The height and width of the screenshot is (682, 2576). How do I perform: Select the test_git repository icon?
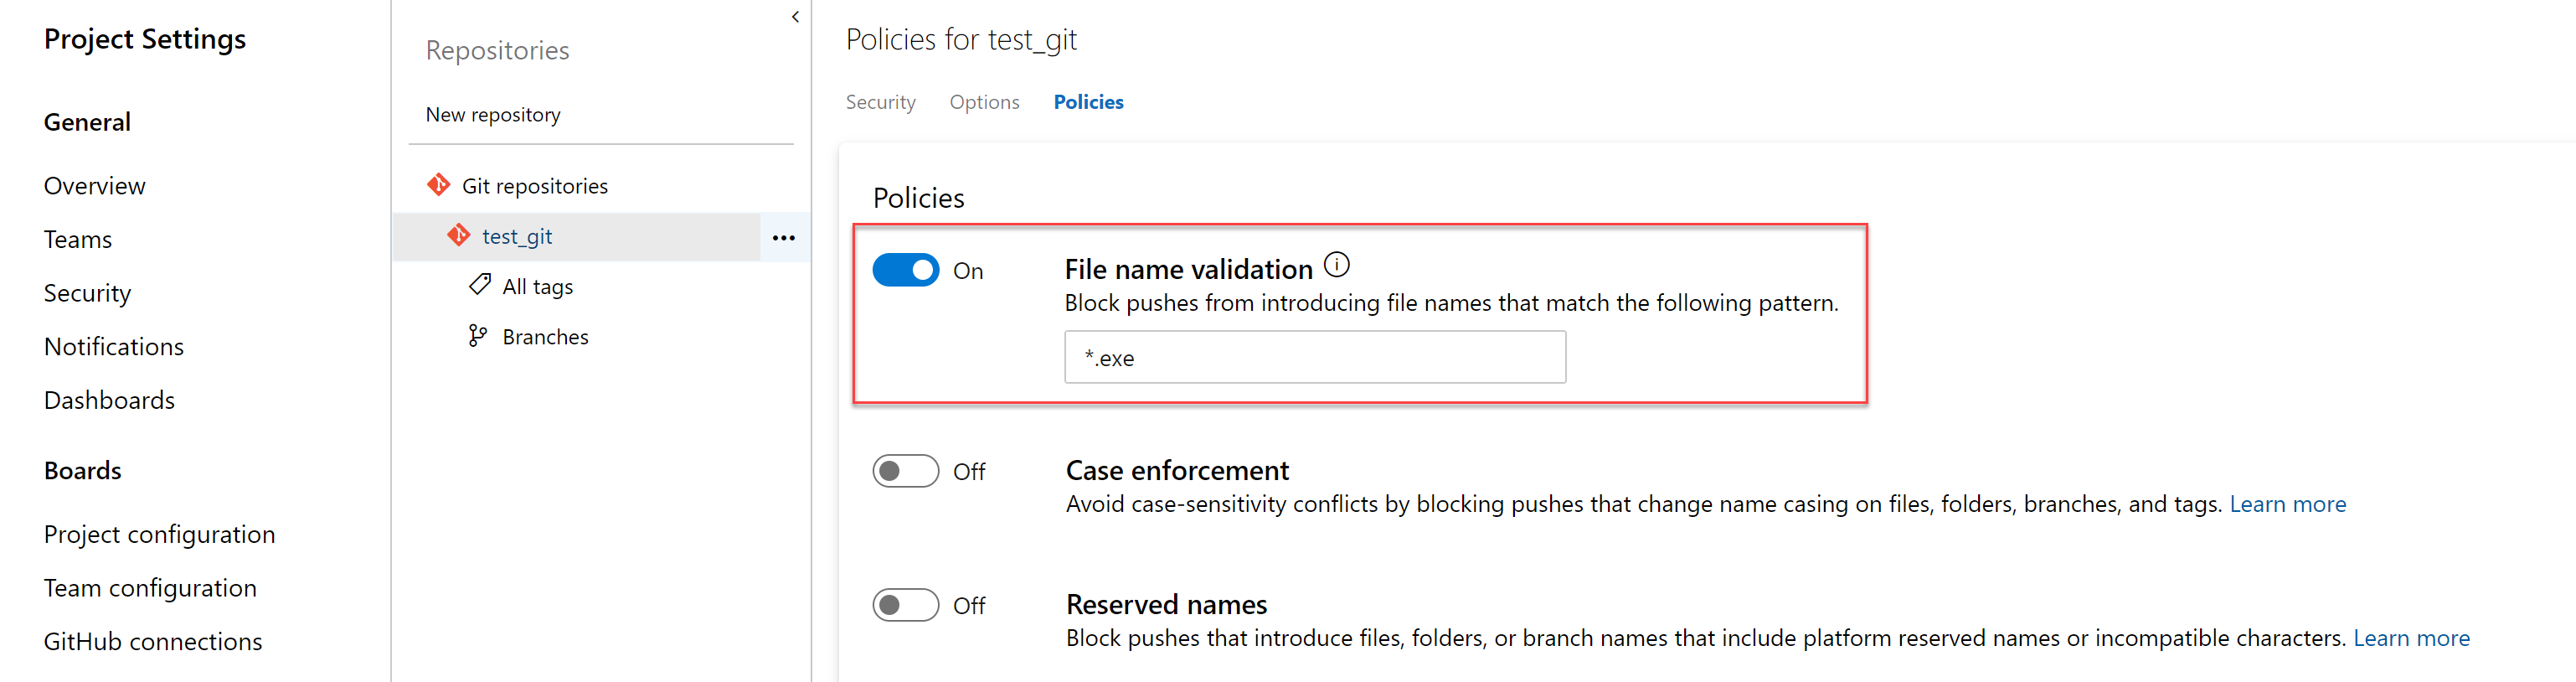(x=459, y=236)
